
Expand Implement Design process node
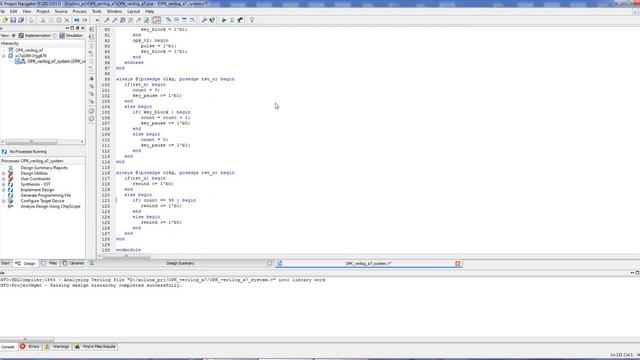click(x=4, y=190)
